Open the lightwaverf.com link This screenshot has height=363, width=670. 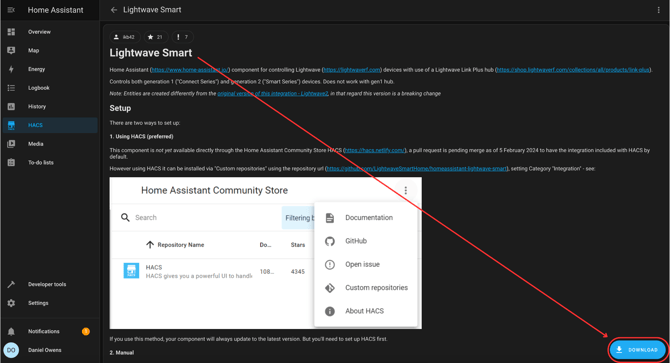click(352, 70)
